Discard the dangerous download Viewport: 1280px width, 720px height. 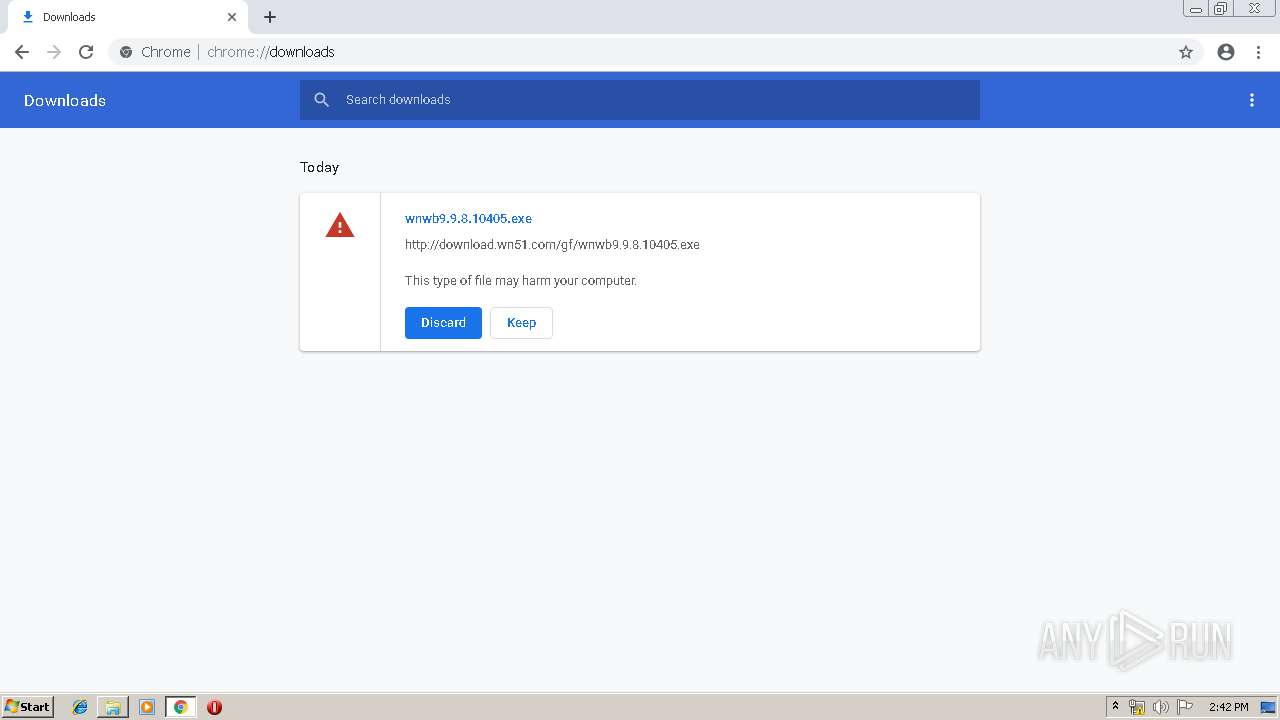click(x=443, y=323)
